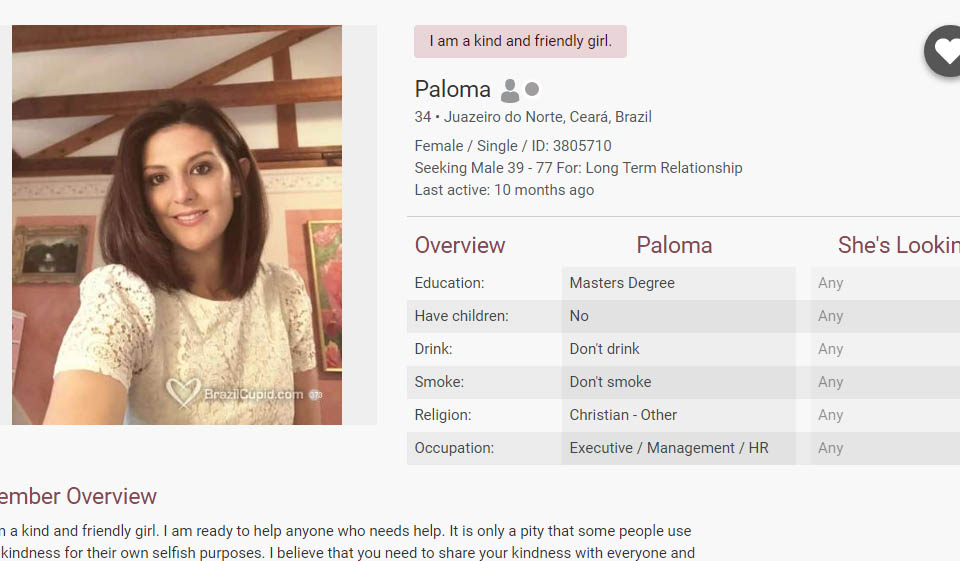Click the Paloma profile name heading

click(453, 89)
